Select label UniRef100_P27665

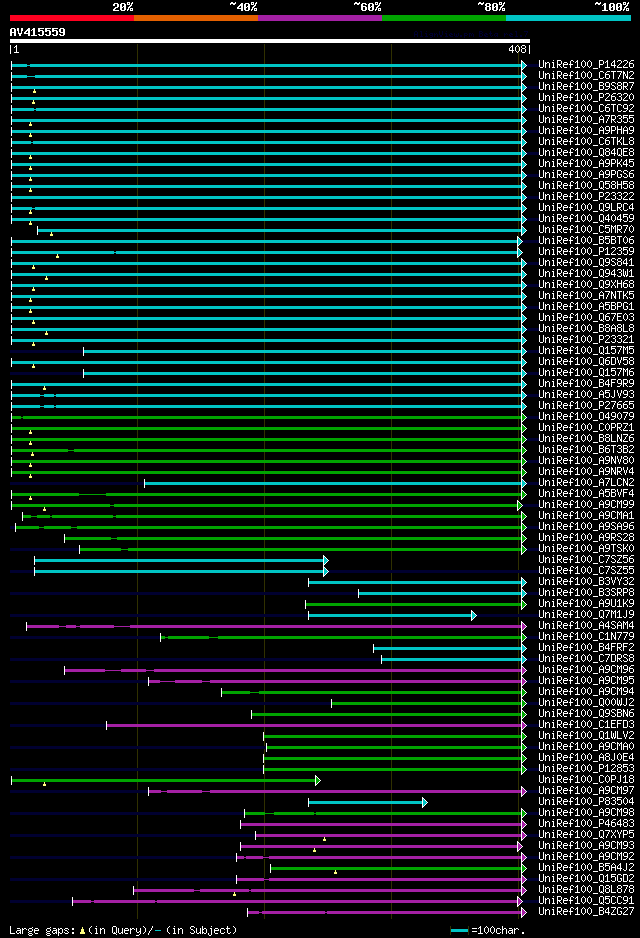(x=586, y=406)
